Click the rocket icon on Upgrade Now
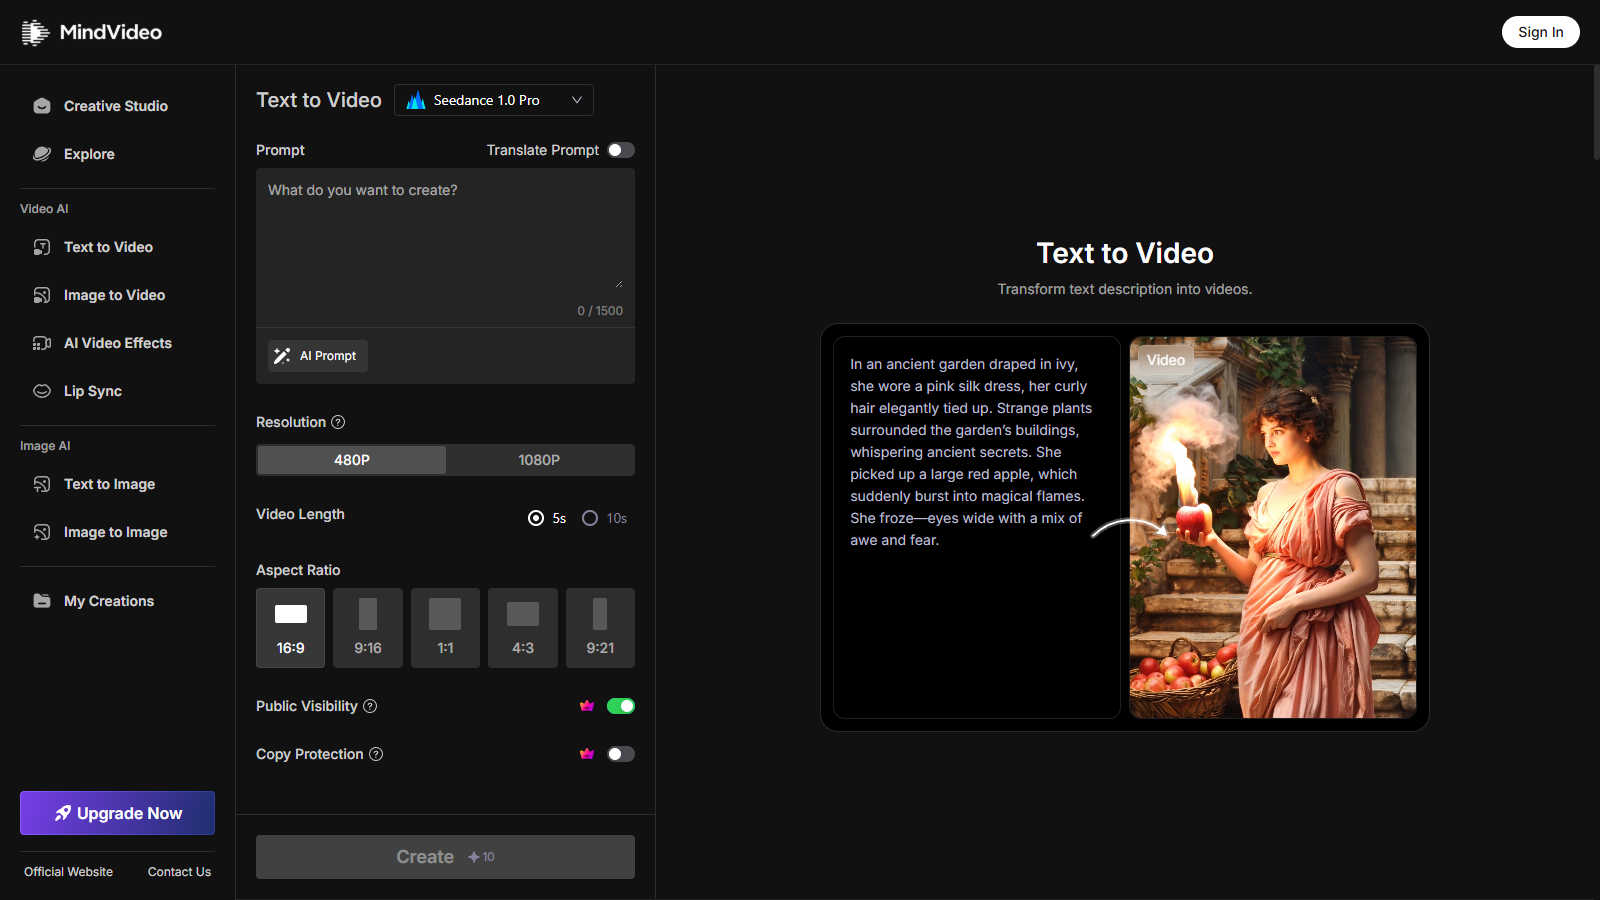Viewport: 1600px width, 900px height. [x=63, y=813]
